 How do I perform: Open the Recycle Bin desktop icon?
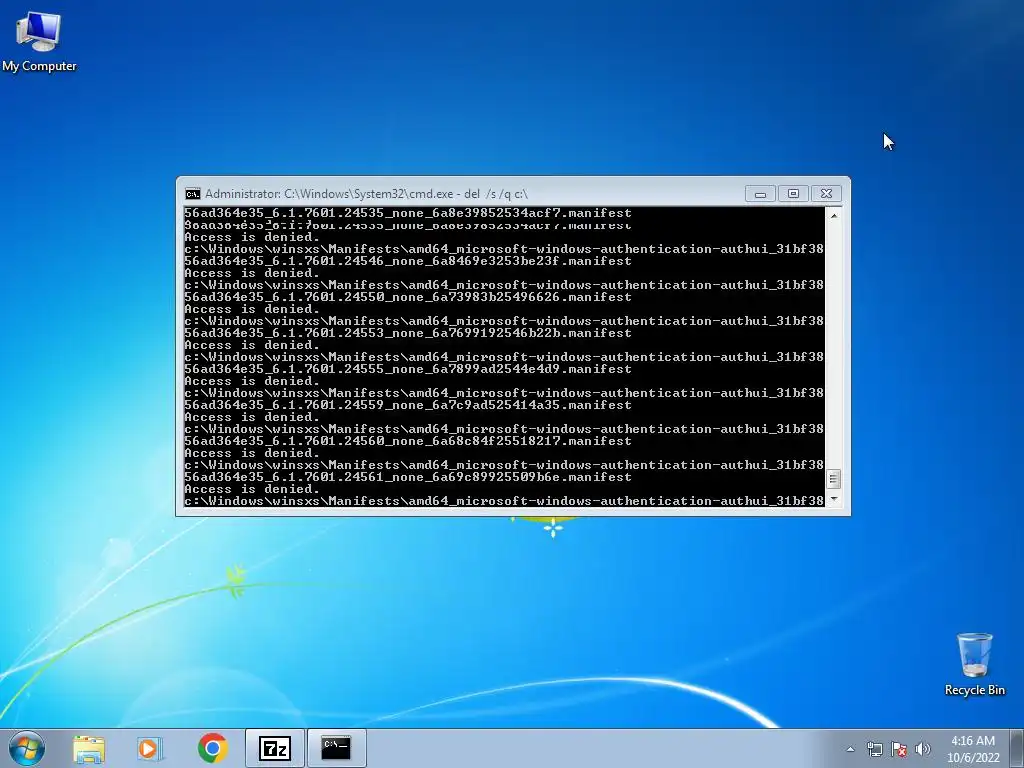point(974,665)
